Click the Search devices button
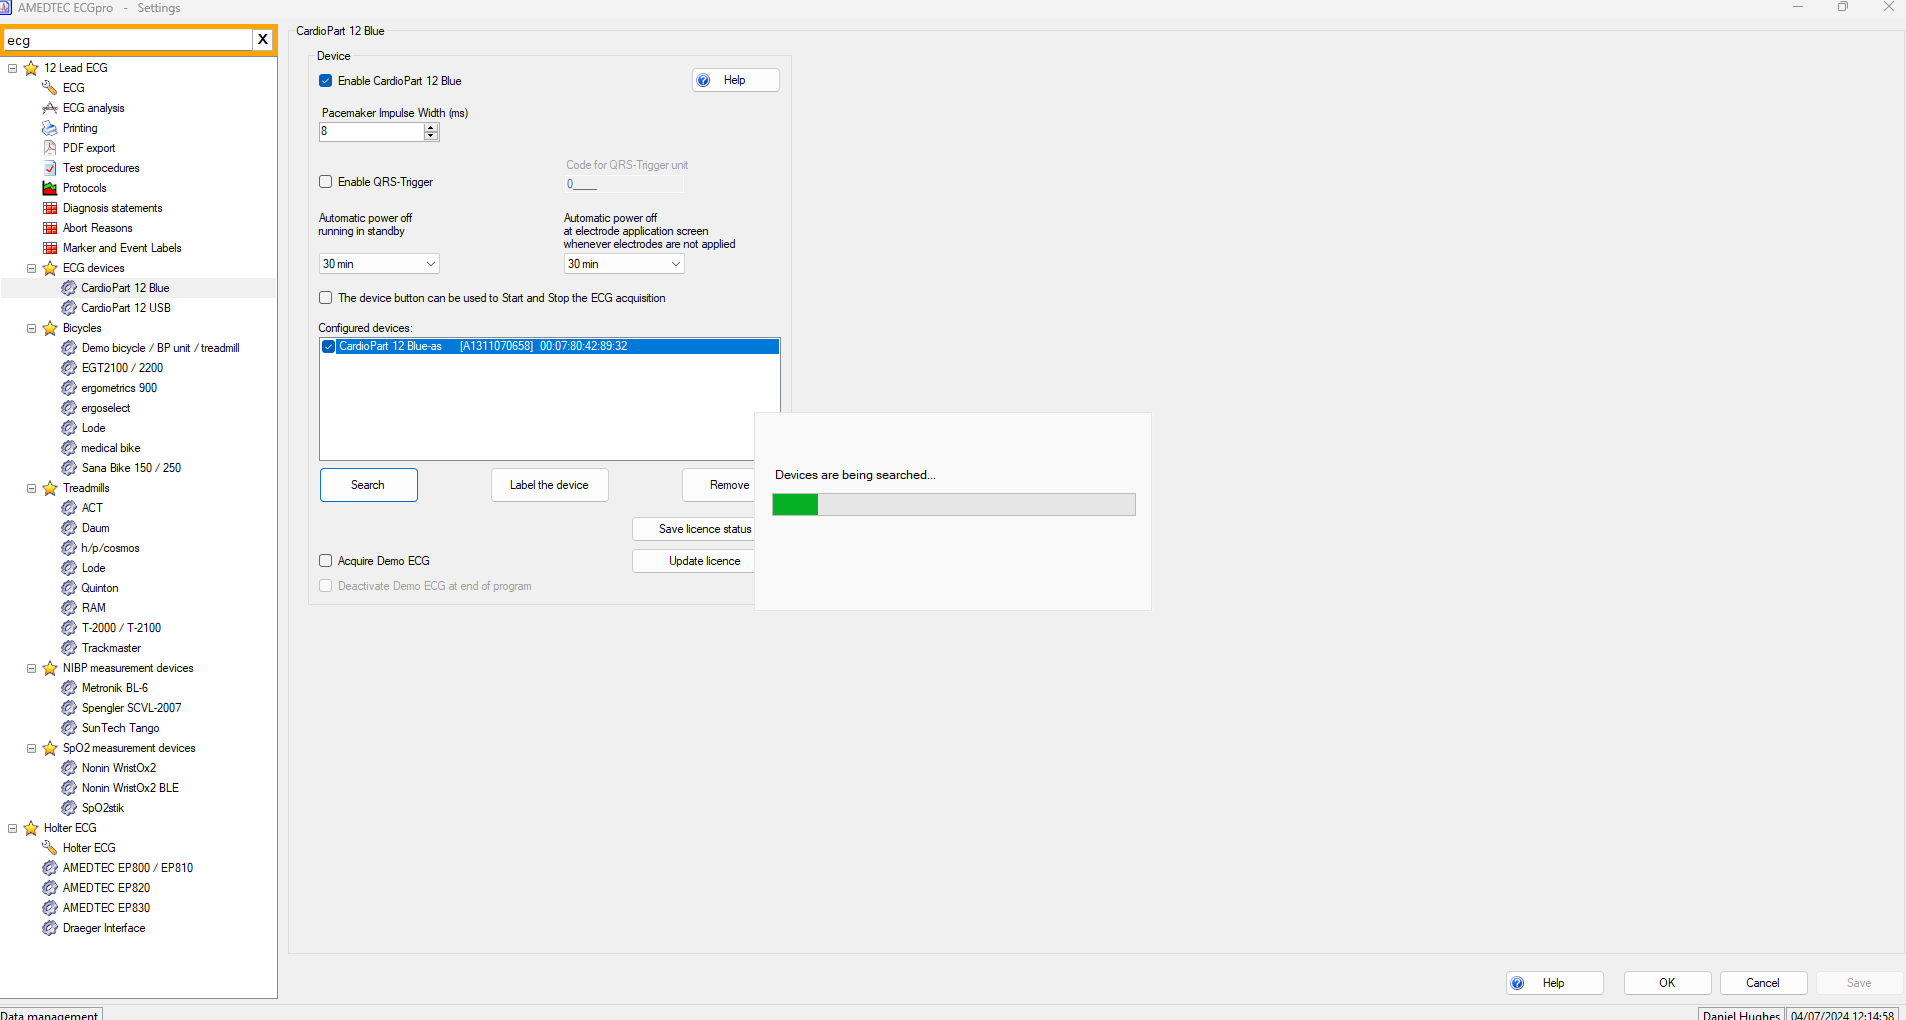This screenshot has height=1020, width=1906. tap(368, 485)
